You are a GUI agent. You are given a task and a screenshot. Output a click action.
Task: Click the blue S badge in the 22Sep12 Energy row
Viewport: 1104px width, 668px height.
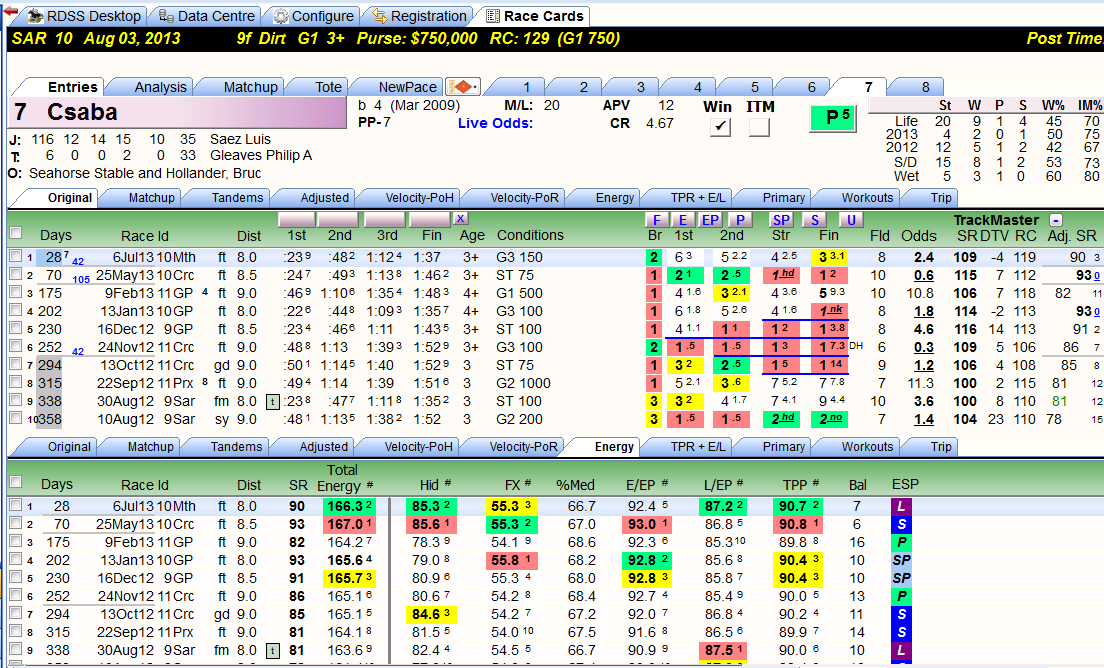(901, 632)
